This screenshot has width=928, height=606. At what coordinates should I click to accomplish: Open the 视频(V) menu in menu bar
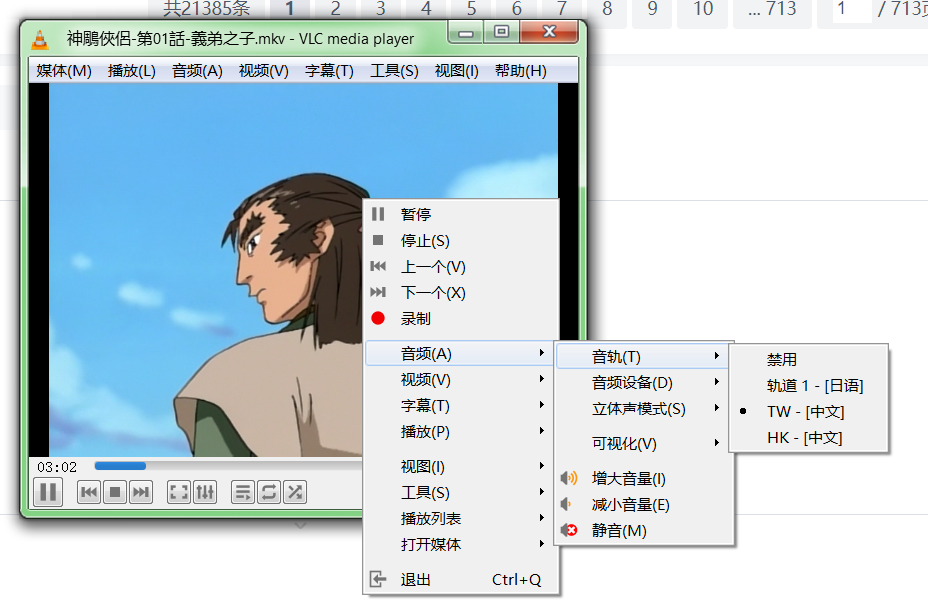tap(263, 70)
